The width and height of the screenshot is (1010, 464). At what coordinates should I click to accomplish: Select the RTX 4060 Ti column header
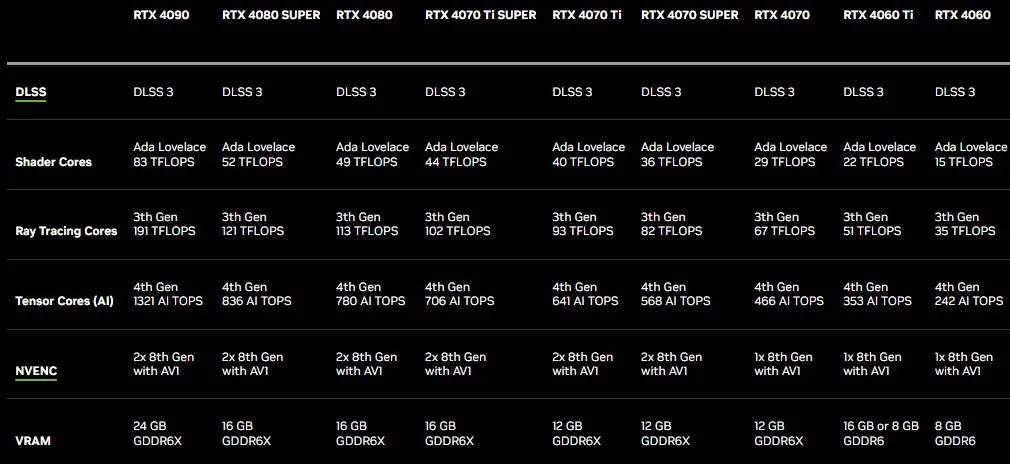click(878, 15)
